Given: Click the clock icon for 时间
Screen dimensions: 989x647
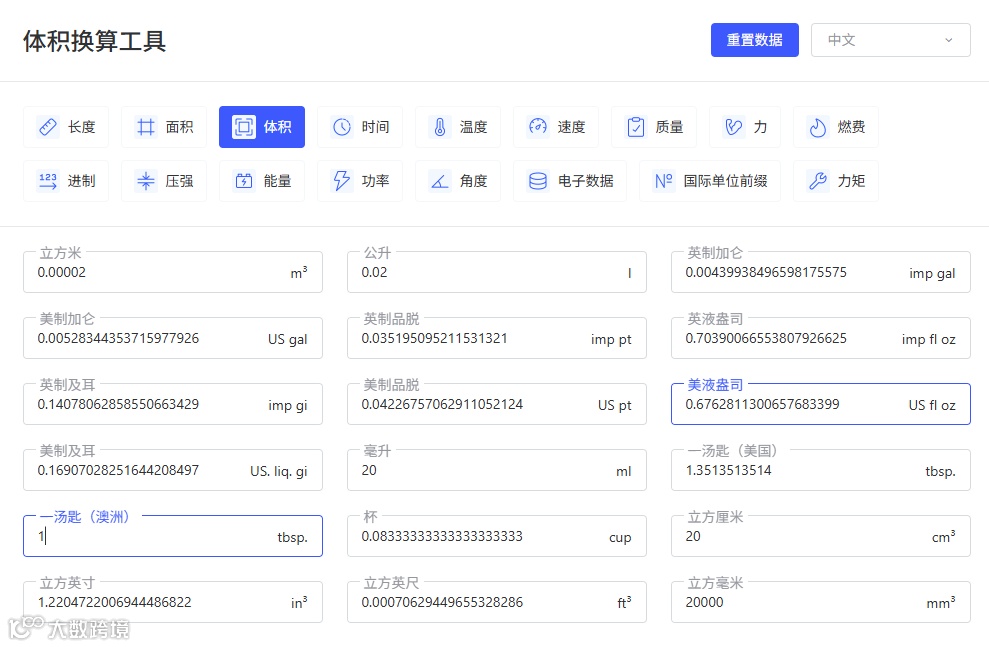Looking at the screenshot, I should point(342,127).
